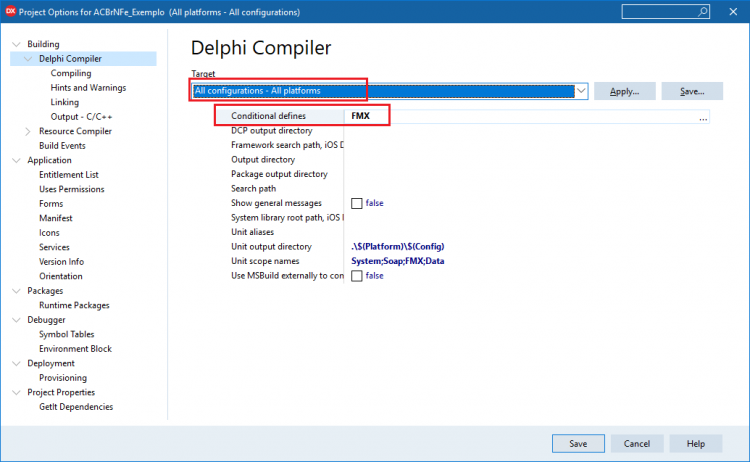Toggle Show general messages checkbox
The height and width of the screenshot is (462, 750).
tap(356, 203)
